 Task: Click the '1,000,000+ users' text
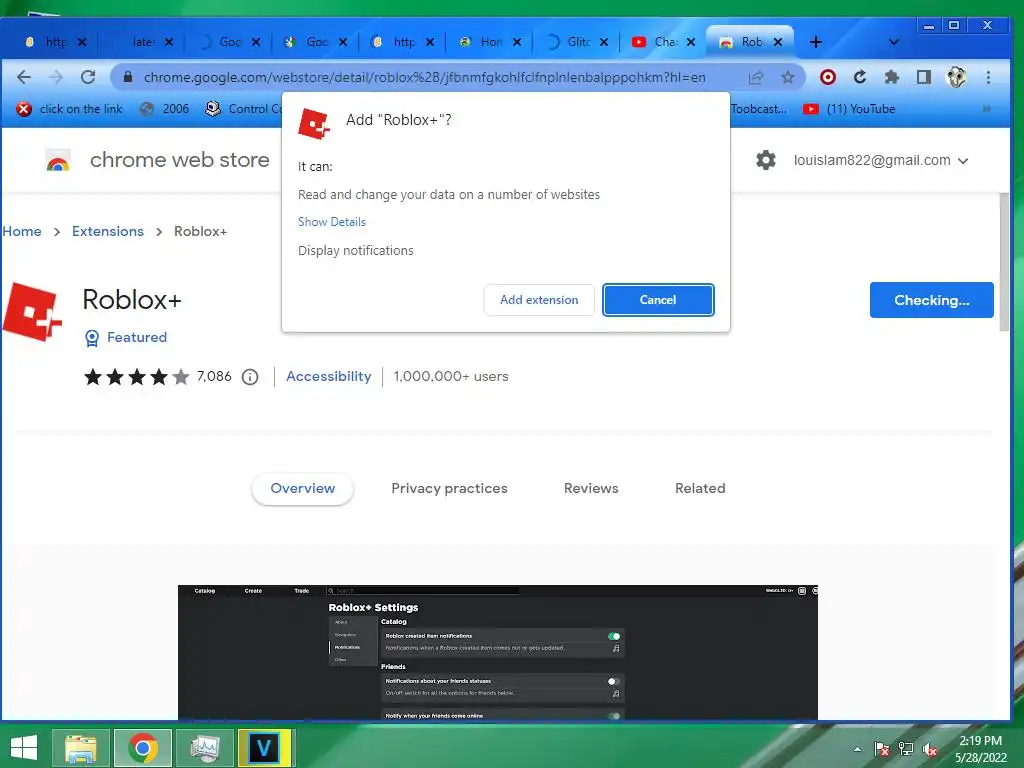pyautogui.click(x=451, y=377)
